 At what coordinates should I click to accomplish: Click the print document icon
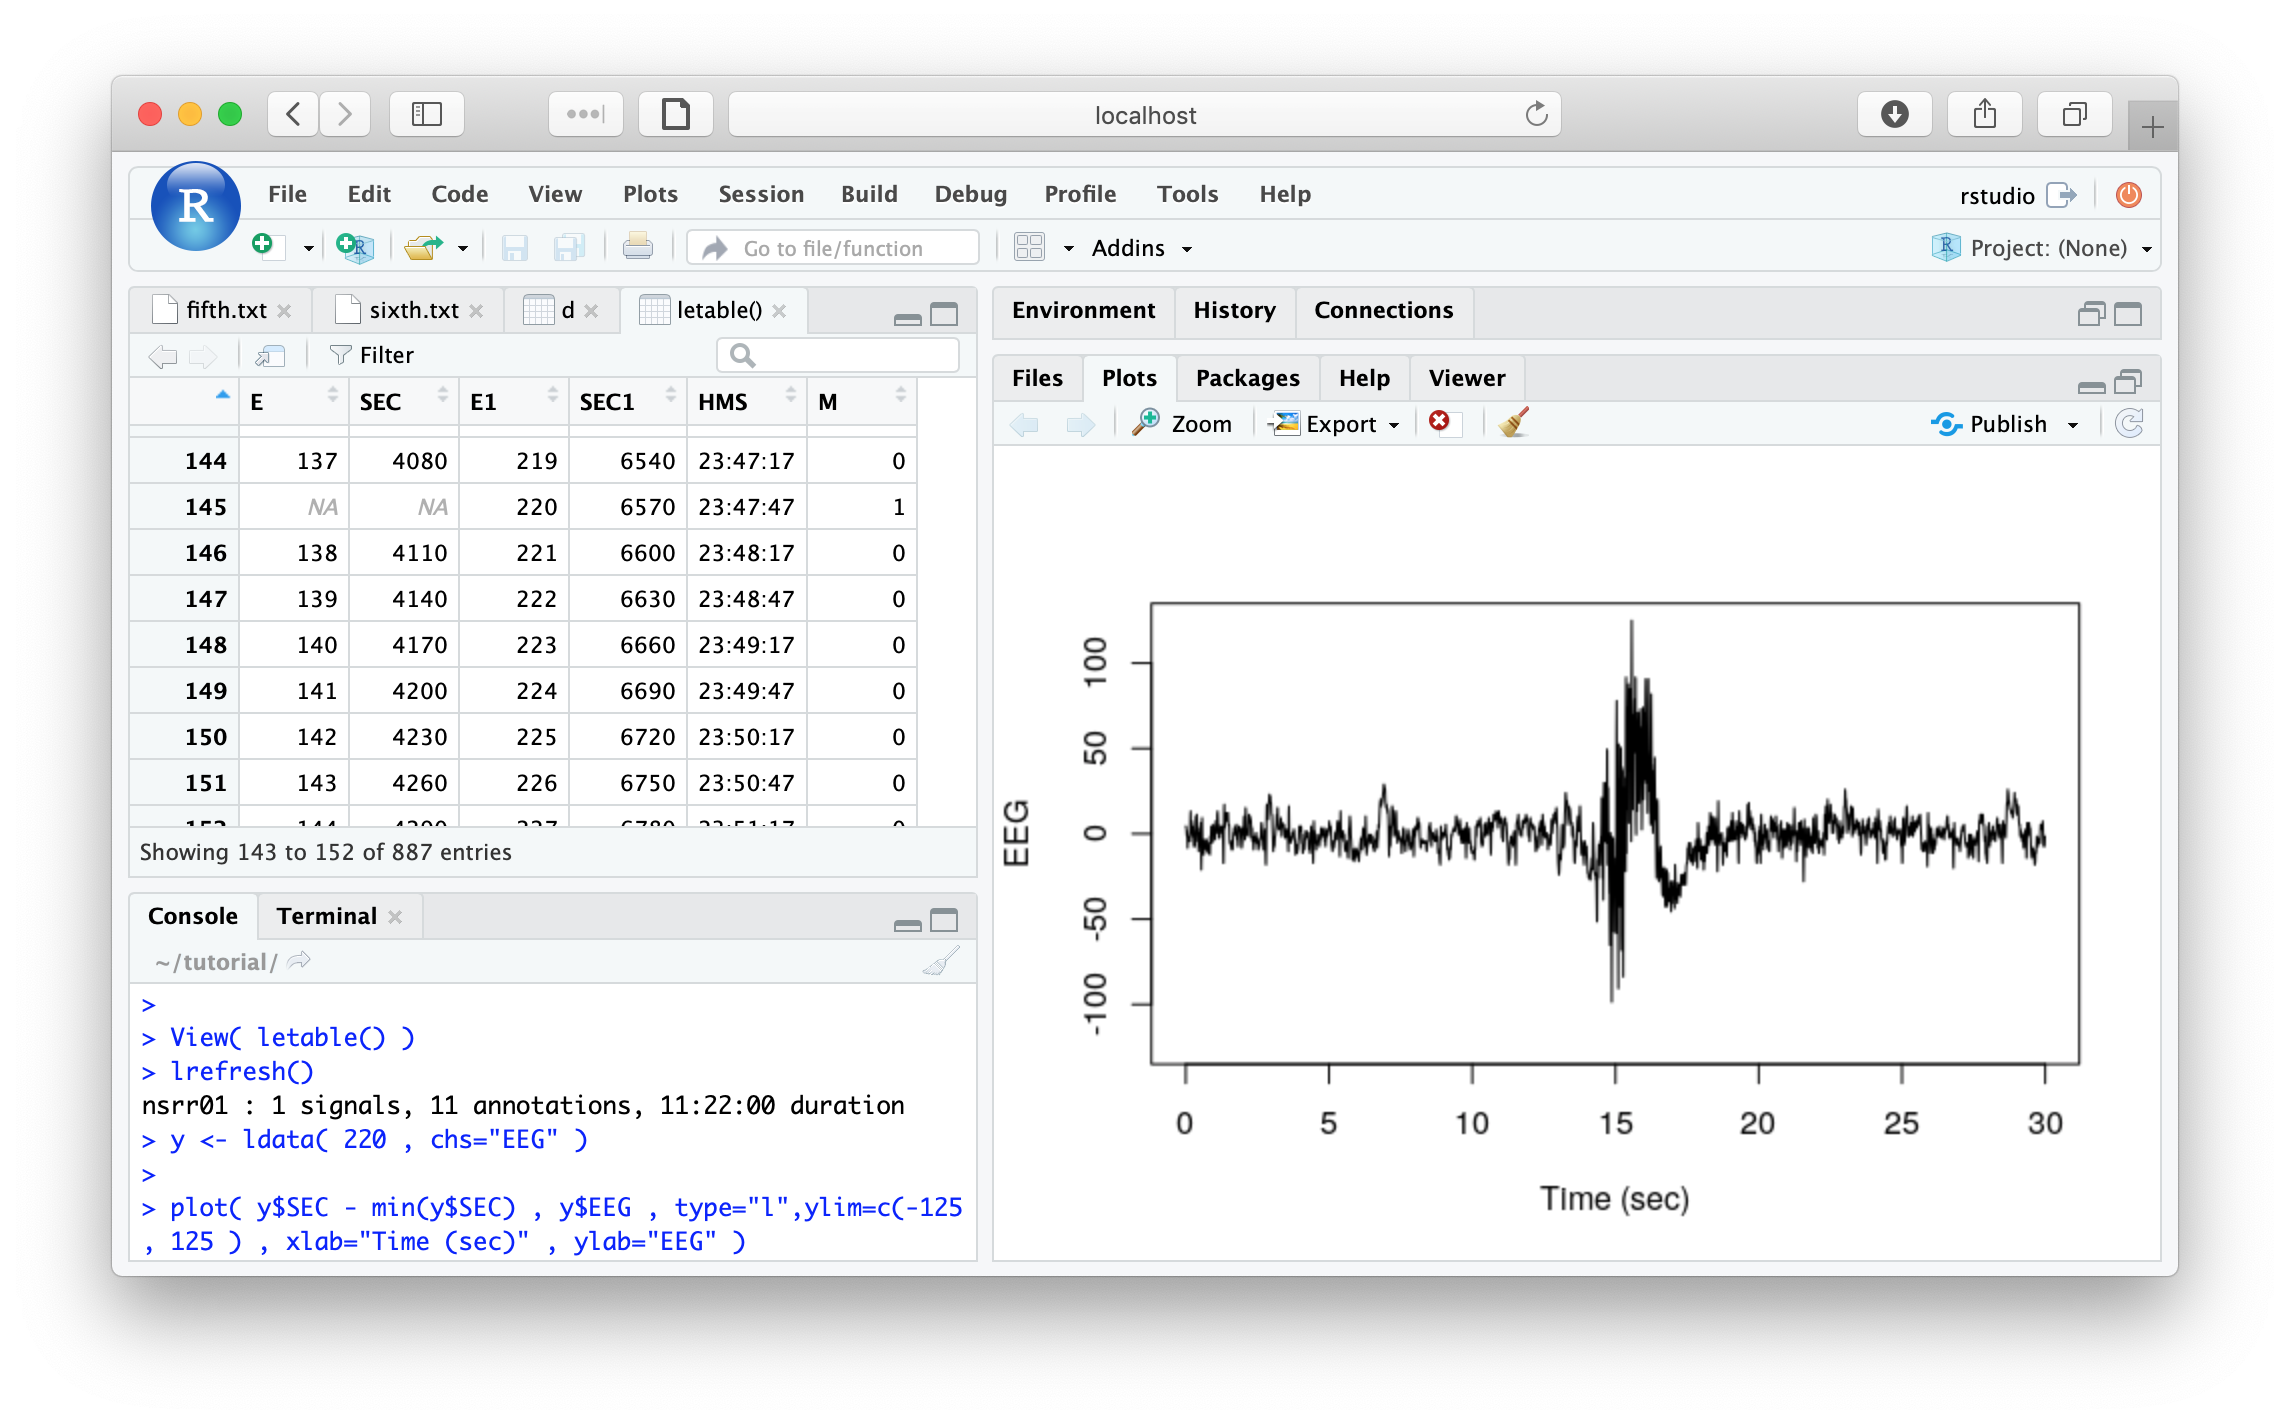tap(637, 247)
